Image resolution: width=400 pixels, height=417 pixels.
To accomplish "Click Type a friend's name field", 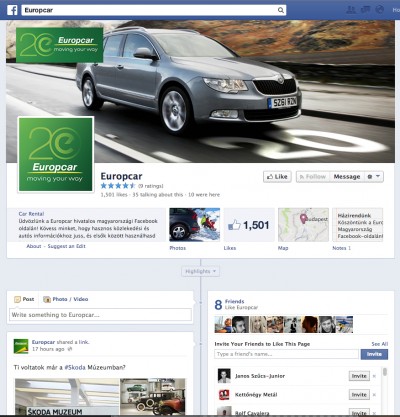I will 287,354.
